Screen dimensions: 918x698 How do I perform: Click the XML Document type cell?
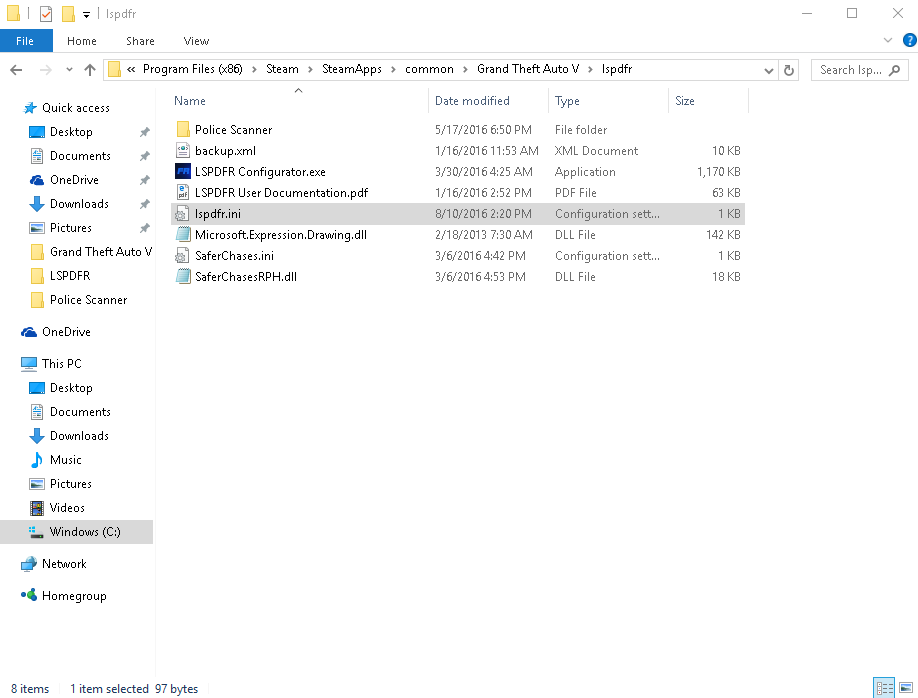tap(597, 150)
